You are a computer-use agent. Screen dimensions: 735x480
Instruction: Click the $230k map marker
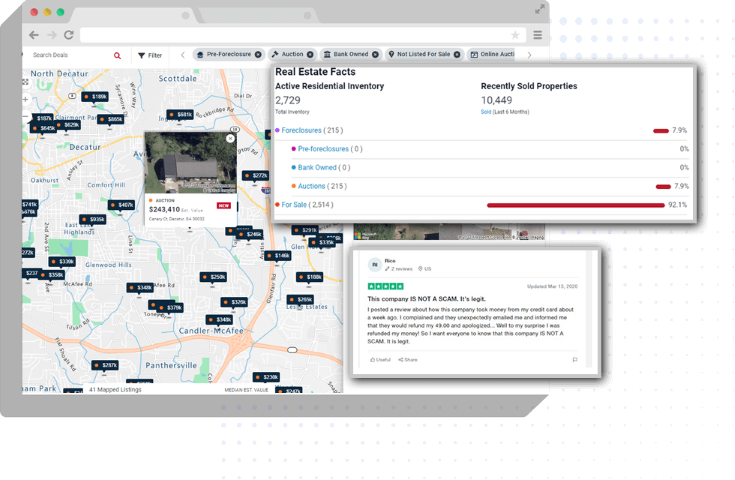pos(266,377)
